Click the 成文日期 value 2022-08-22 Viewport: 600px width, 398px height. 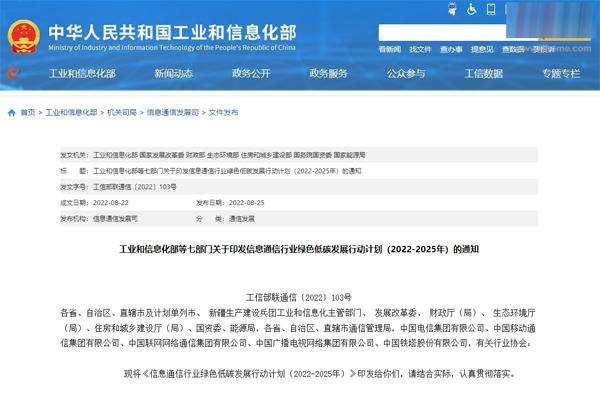point(111,203)
